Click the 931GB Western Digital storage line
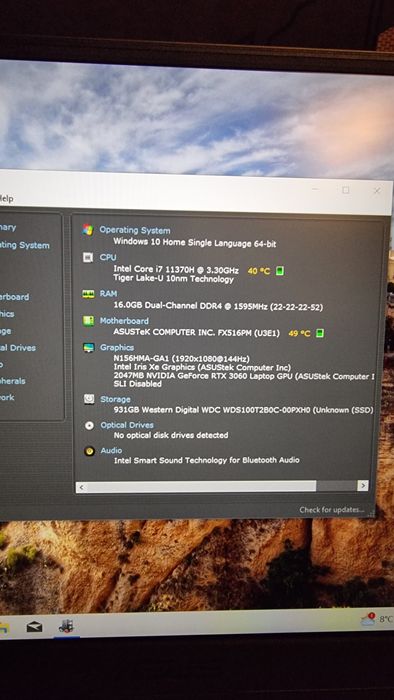The width and height of the screenshot is (394, 700). (x=243, y=410)
